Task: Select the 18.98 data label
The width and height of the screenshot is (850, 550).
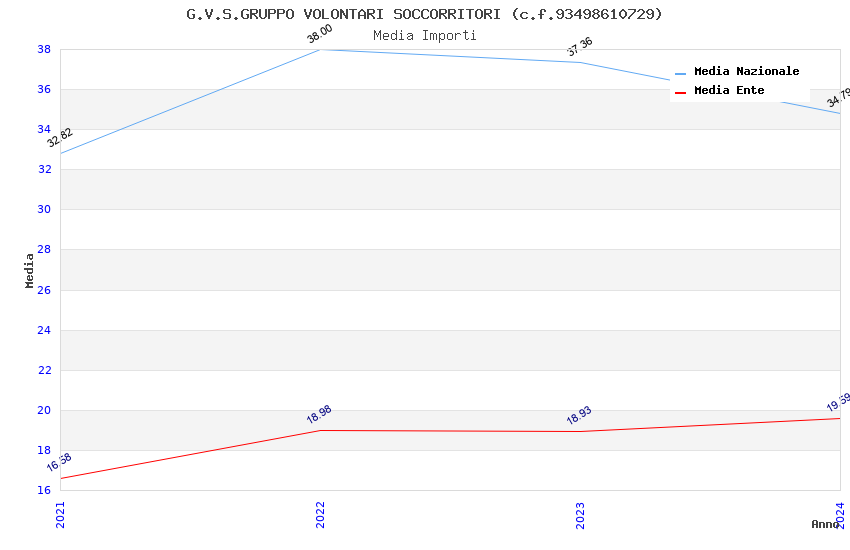Action: pos(319,414)
